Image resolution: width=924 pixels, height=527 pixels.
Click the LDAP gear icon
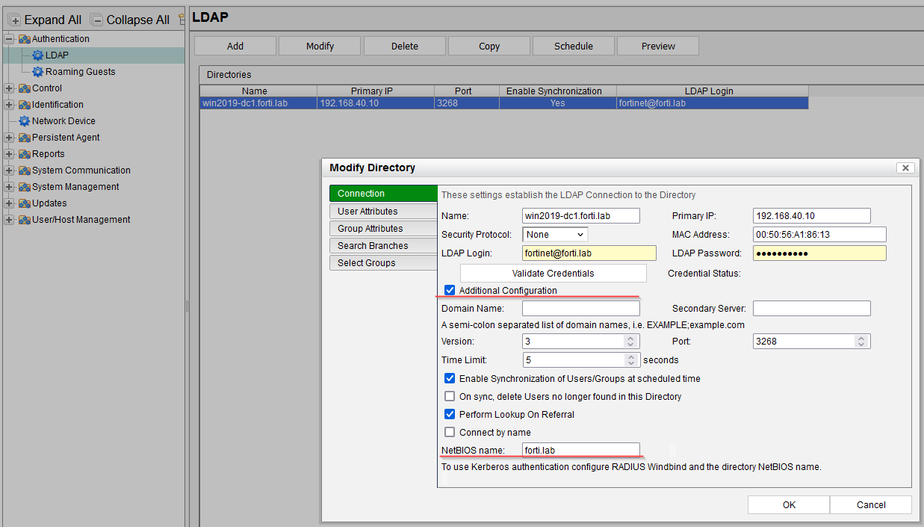[x=38, y=55]
